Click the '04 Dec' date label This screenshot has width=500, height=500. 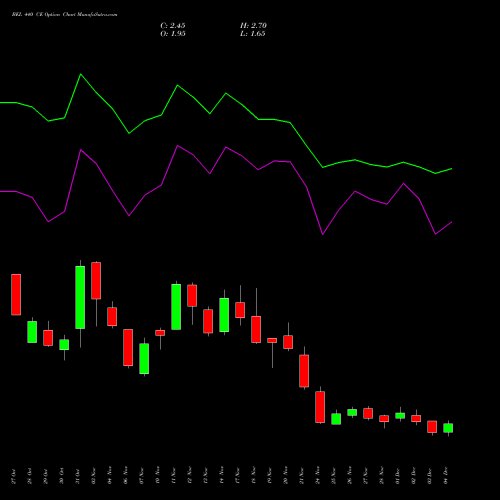(x=446, y=476)
